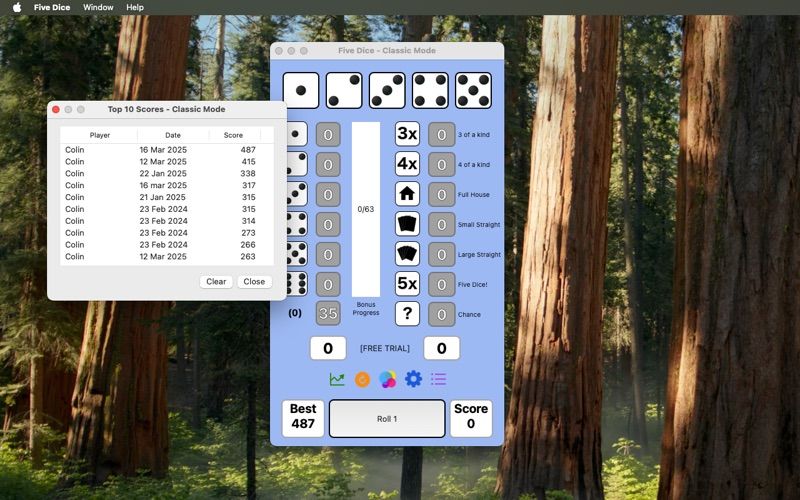Open the purple high scores list icon
The height and width of the screenshot is (500, 800).
438,379
